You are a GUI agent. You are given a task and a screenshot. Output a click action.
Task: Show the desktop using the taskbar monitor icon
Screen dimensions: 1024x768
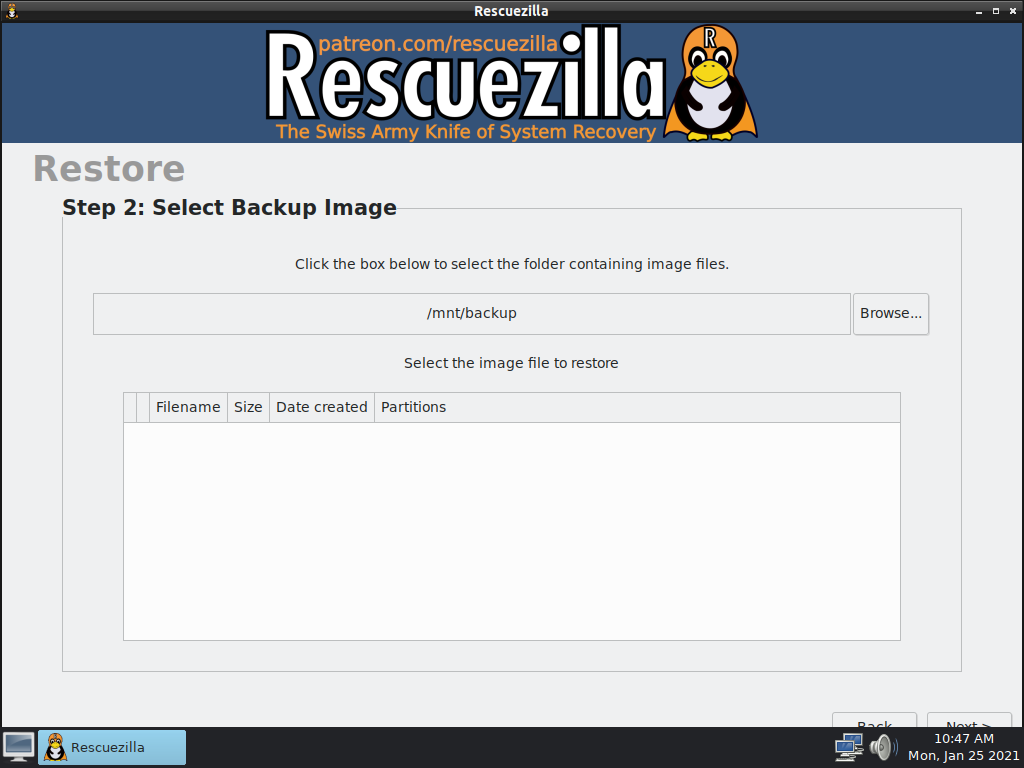[19, 746]
